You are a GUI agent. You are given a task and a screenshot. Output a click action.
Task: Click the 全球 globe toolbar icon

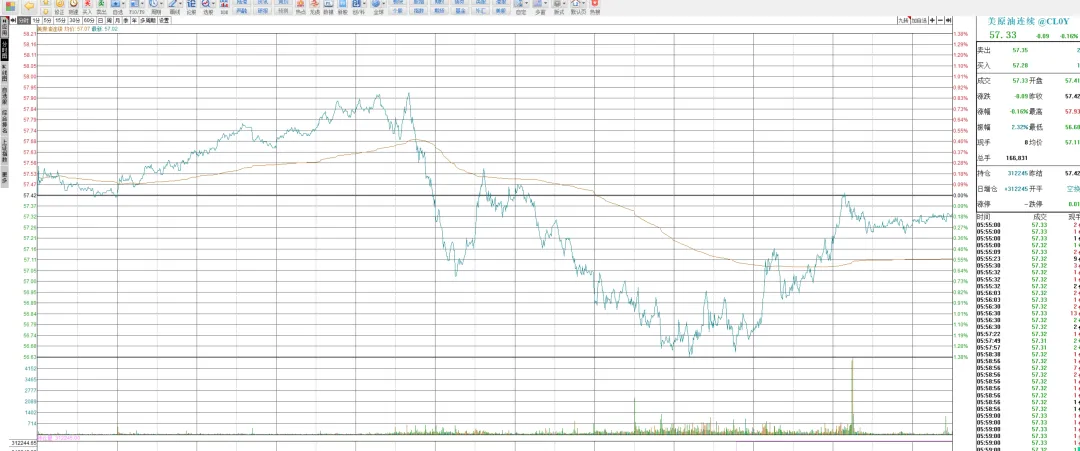(x=377, y=8)
